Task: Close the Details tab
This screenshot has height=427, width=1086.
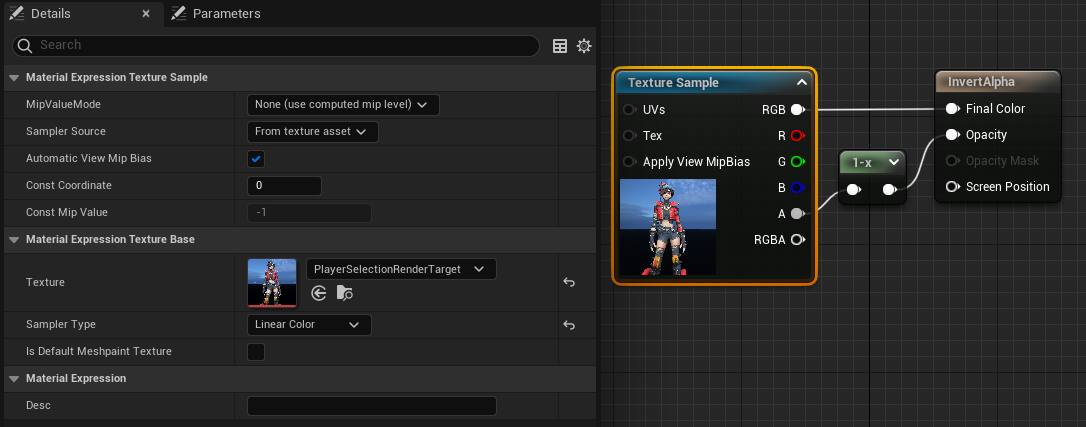Action: click(x=146, y=14)
